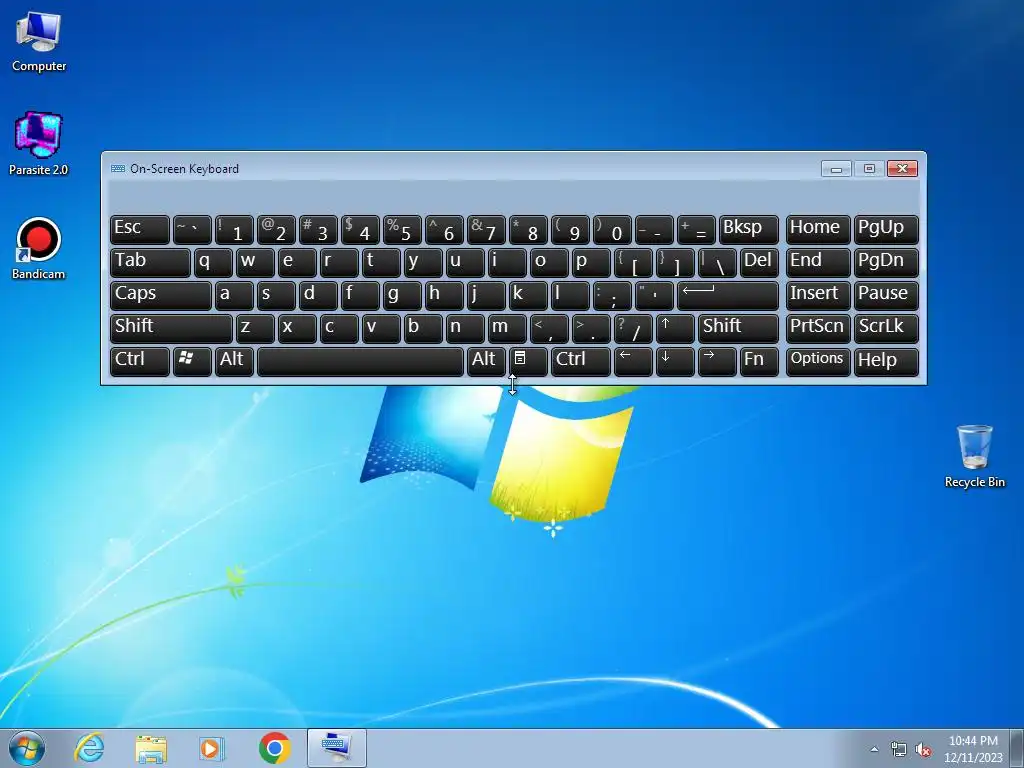Click the Enter key on keyboard

728,296
